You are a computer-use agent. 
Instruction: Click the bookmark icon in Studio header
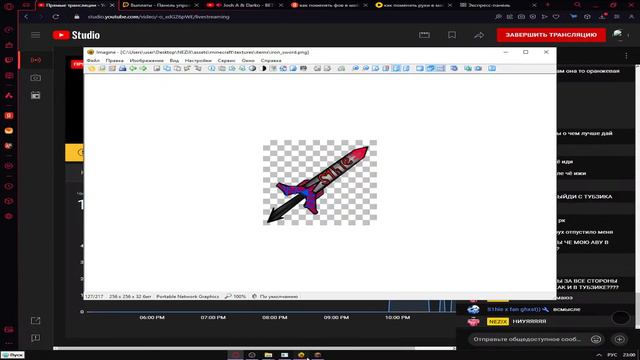452,35
